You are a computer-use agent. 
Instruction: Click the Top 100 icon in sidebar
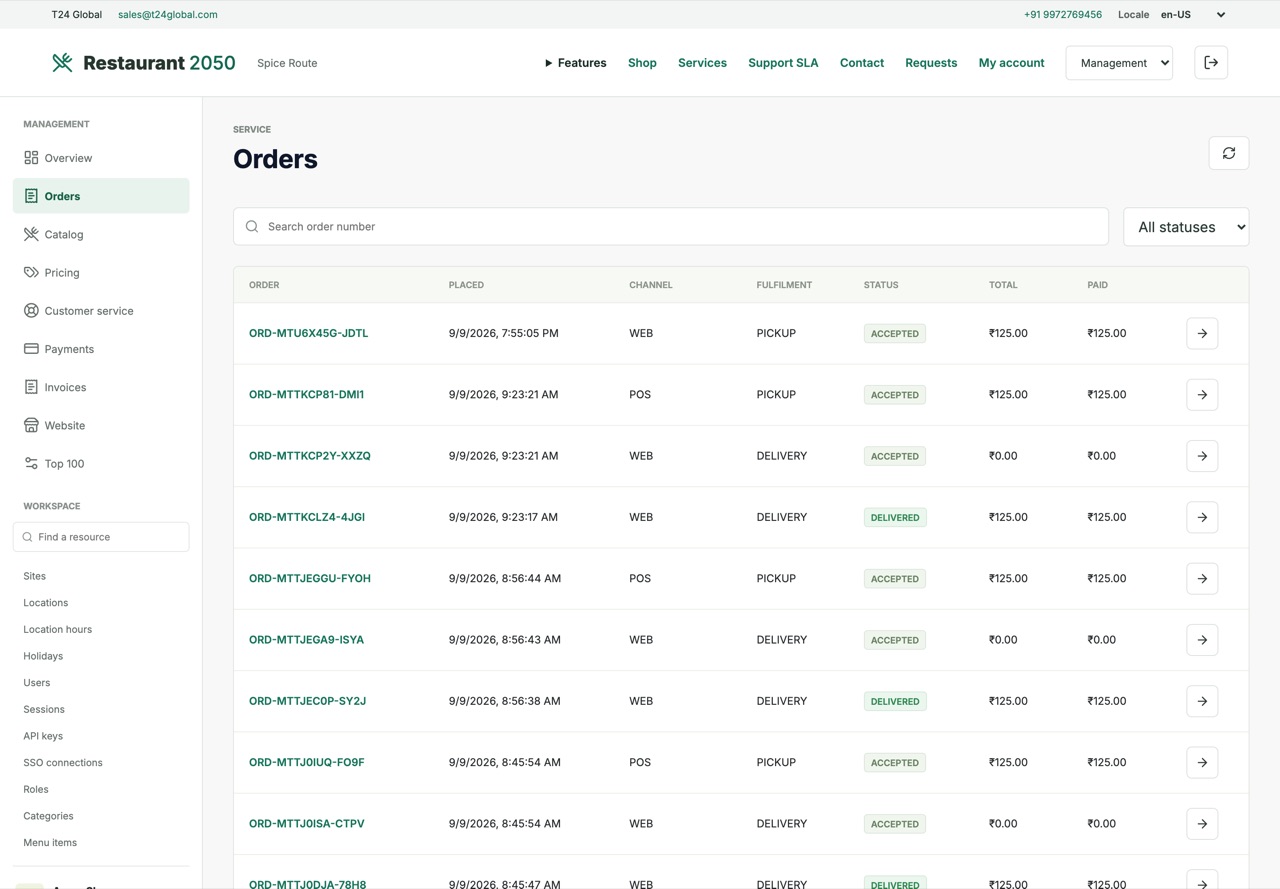point(31,463)
